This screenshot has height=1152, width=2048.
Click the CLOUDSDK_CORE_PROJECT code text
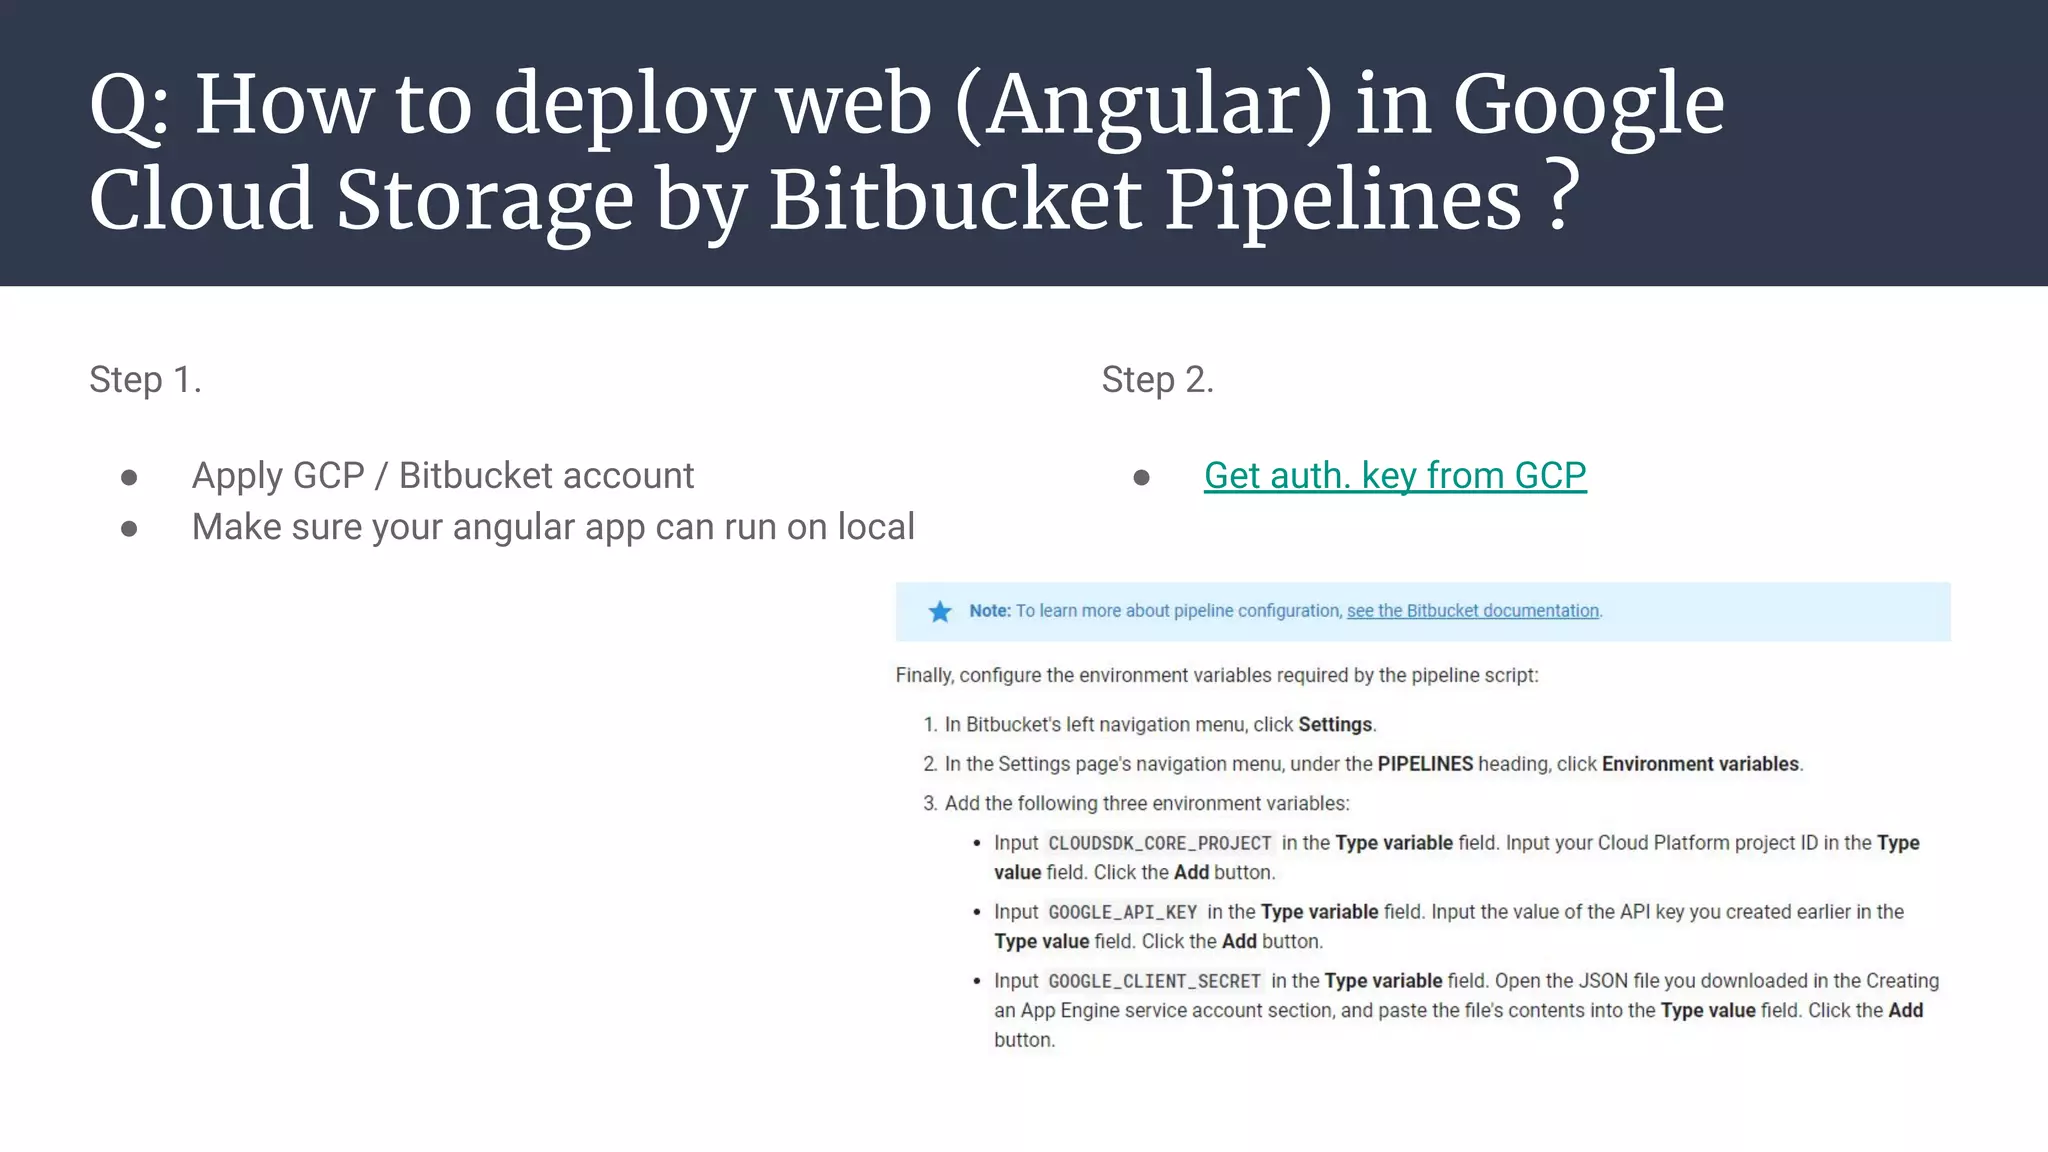pos(1160,843)
